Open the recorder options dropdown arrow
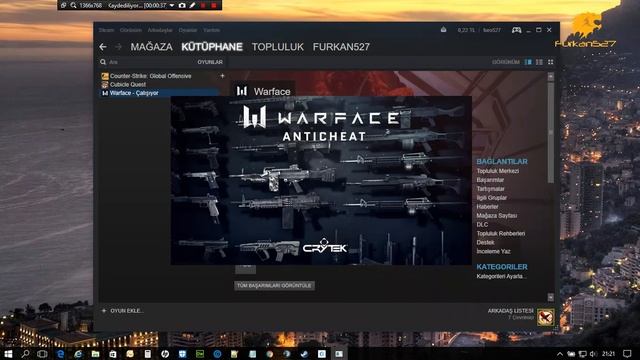Image resolution: width=640 pixels, height=360 pixels. coord(172,5)
